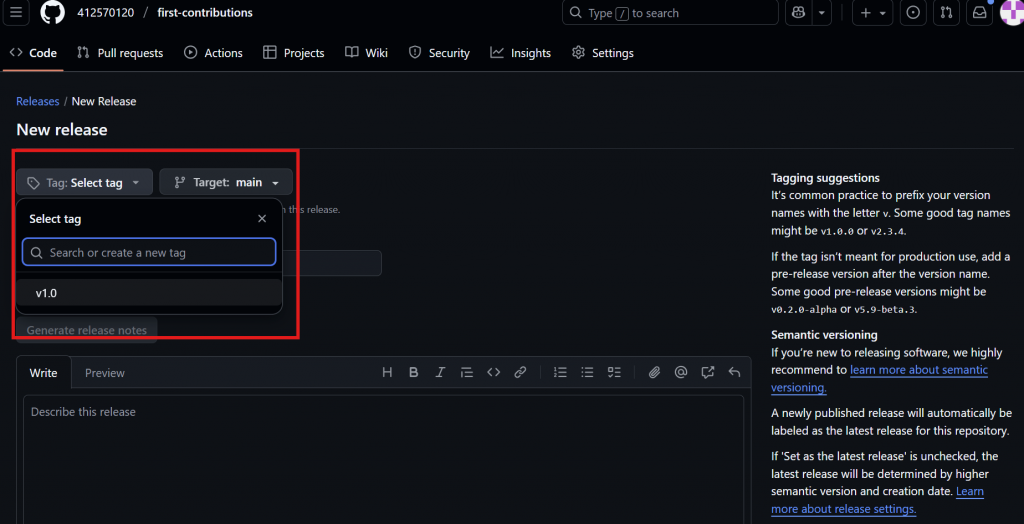Switch to the Security tab

[x=439, y=53]
